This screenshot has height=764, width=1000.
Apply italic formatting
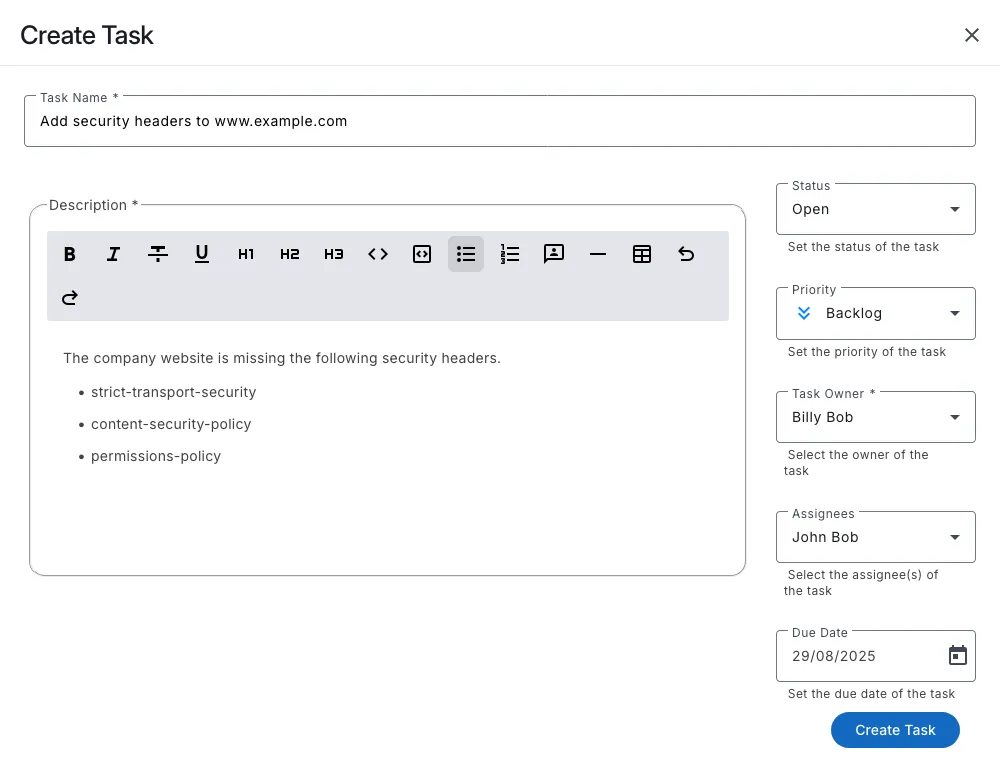coord(114,254)
